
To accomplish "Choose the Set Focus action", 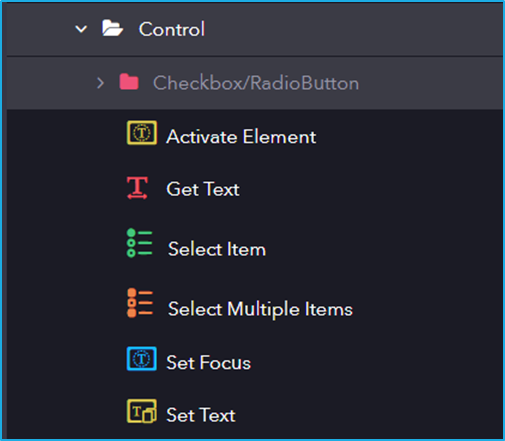I will click(208, 363).
